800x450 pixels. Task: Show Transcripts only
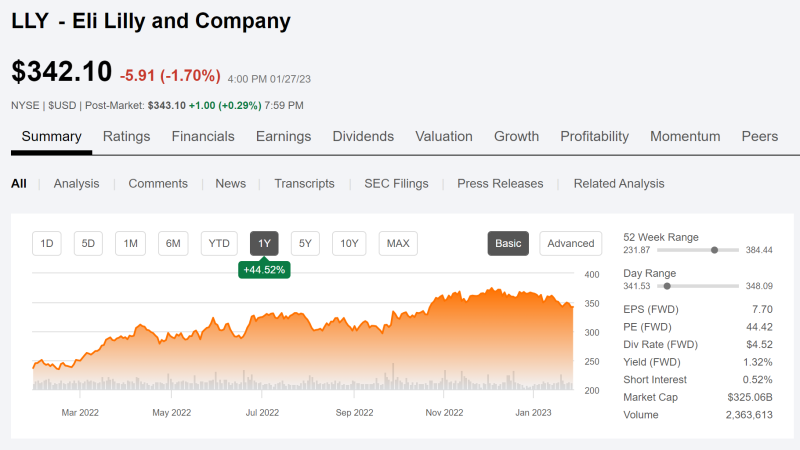[x=305, y=184]
